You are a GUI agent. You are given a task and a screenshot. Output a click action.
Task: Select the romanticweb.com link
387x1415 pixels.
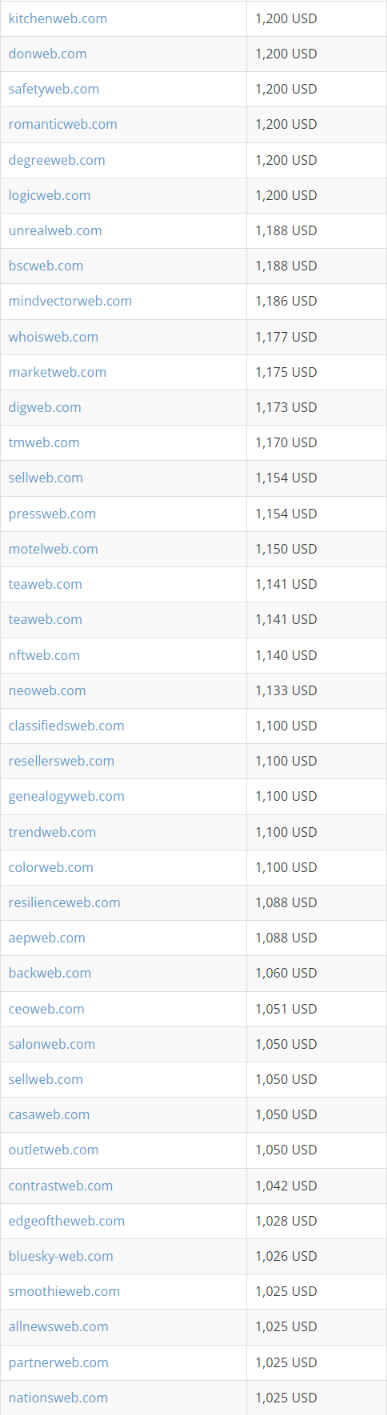pyautogui.click(x=63, y=124)
